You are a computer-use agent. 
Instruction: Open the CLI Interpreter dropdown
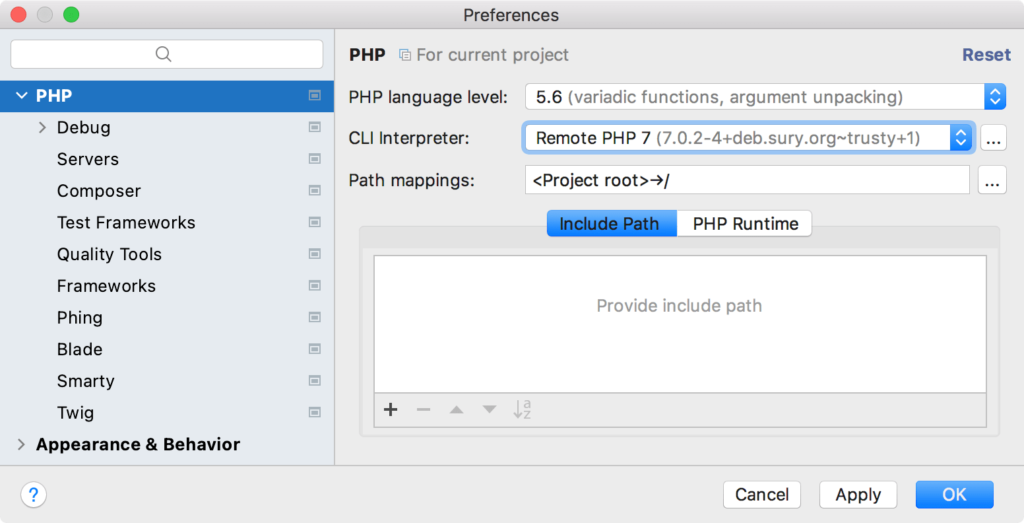[749, 138]
